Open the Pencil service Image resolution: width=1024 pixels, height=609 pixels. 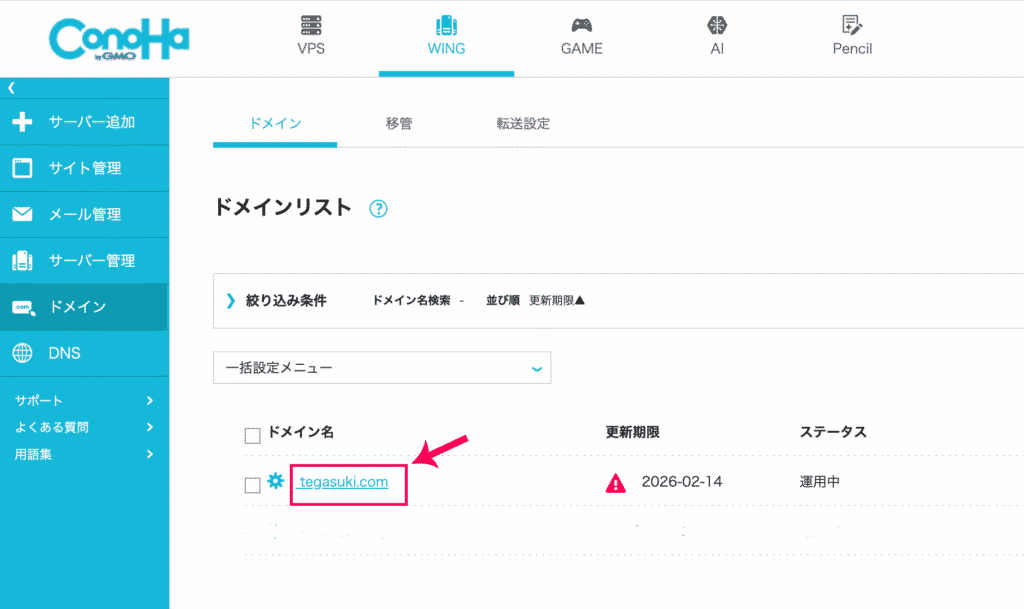852,36
